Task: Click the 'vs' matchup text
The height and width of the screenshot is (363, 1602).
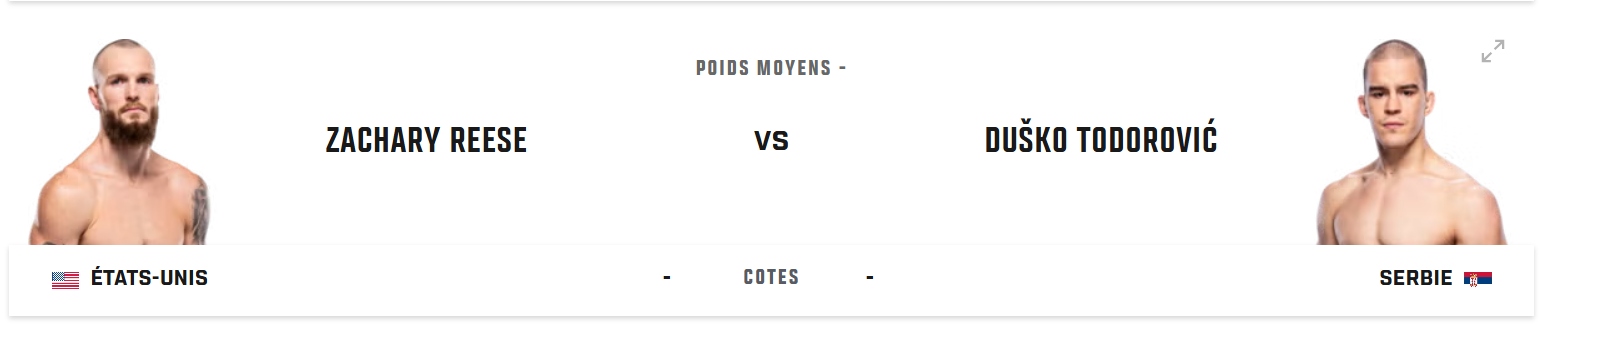Action: 771,141
